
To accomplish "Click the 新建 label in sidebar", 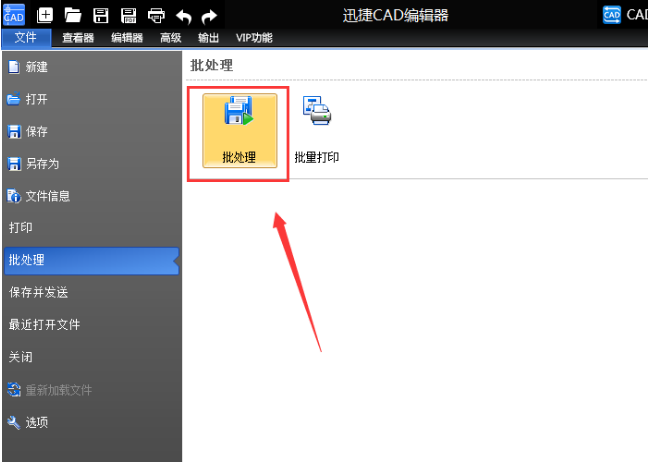I will tap(36, 67).
